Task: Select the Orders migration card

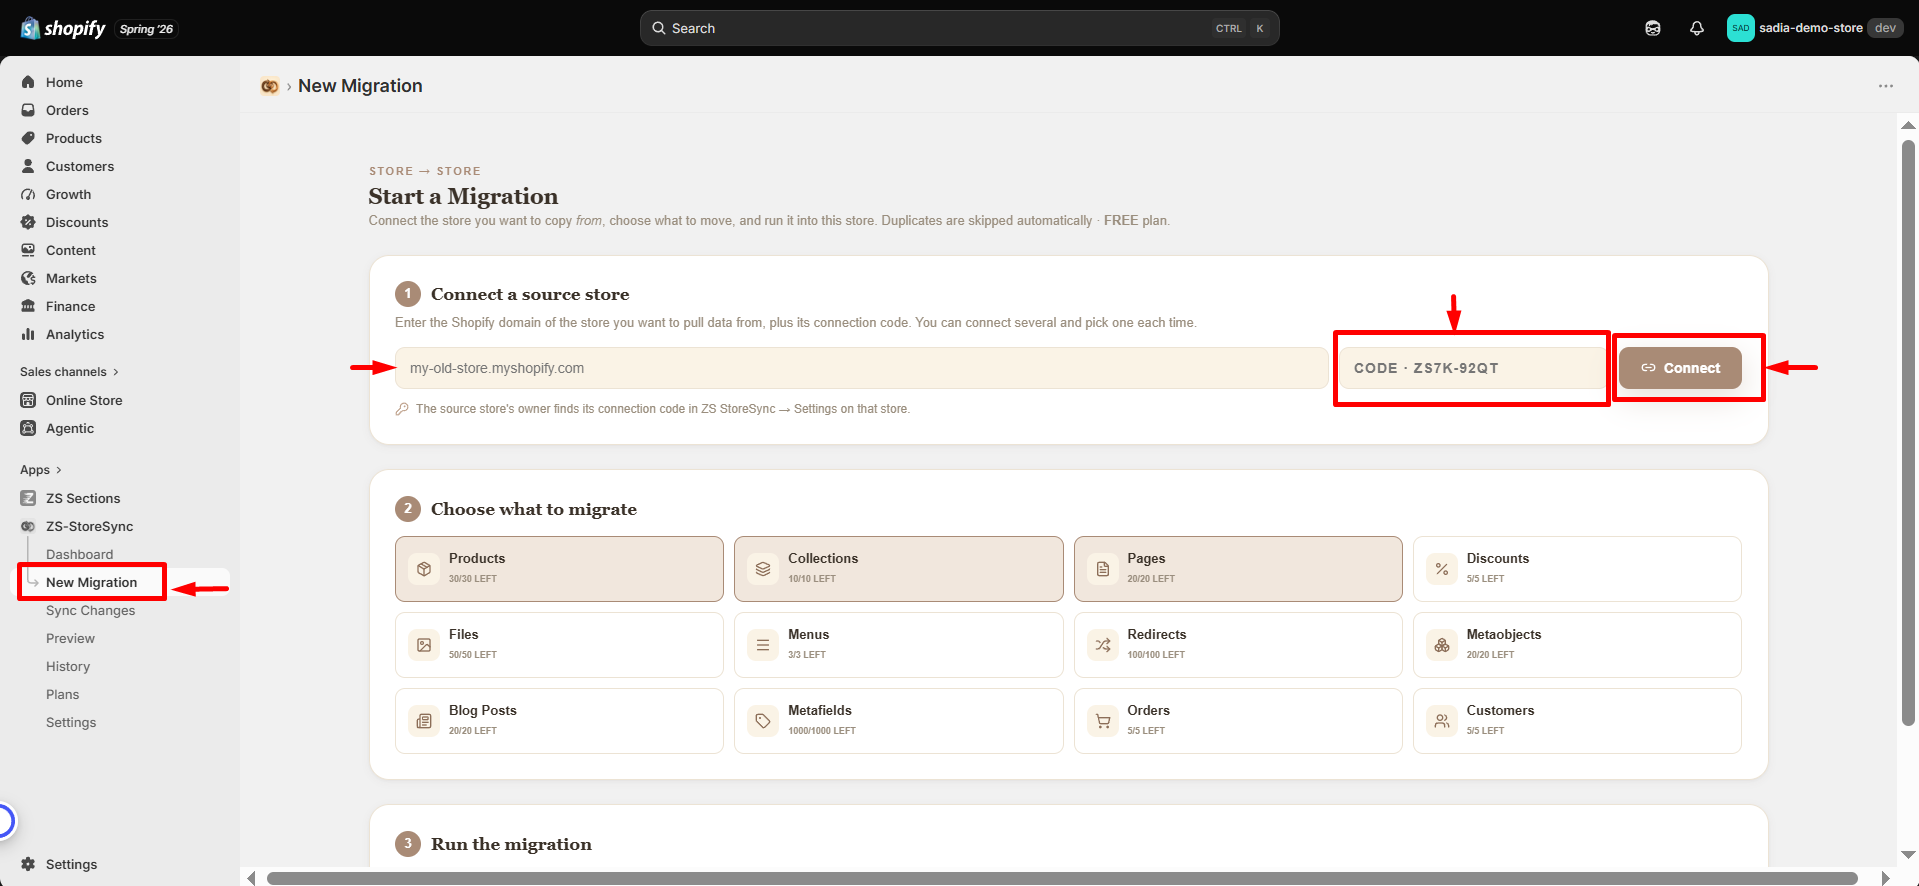Action: pyautogui.click(x=1238, y=721)
